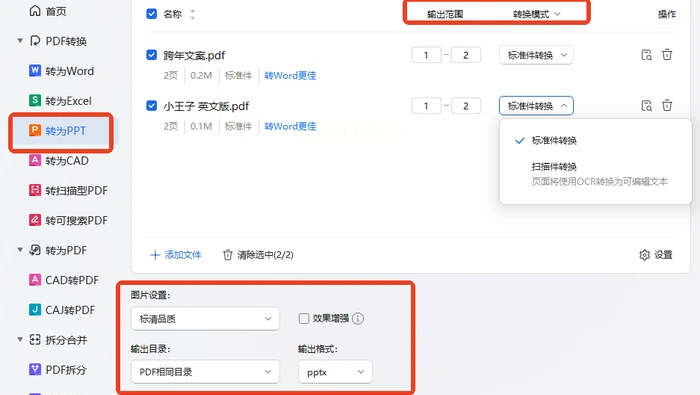Click the sort arrows beside 名称
Screen dimensions: 700x395
tap(192, 14)
